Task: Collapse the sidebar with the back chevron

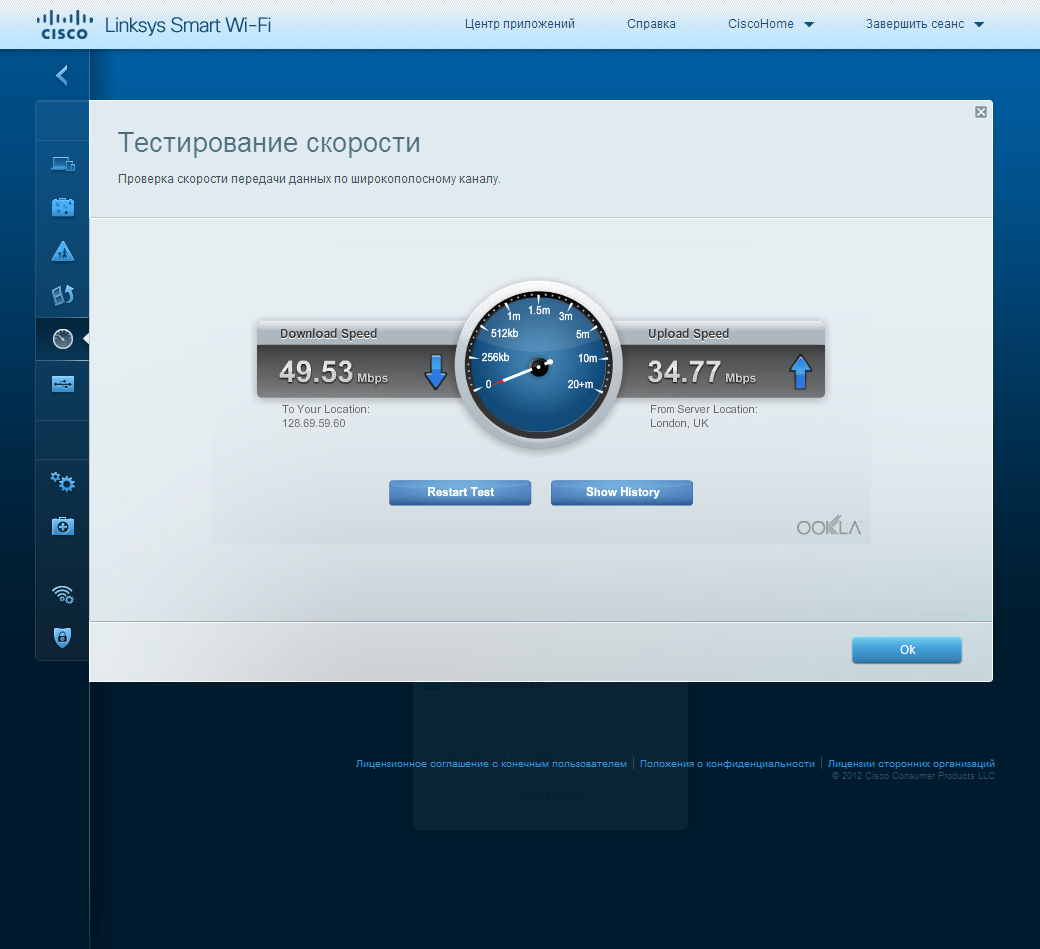Action: click(62, 75)
